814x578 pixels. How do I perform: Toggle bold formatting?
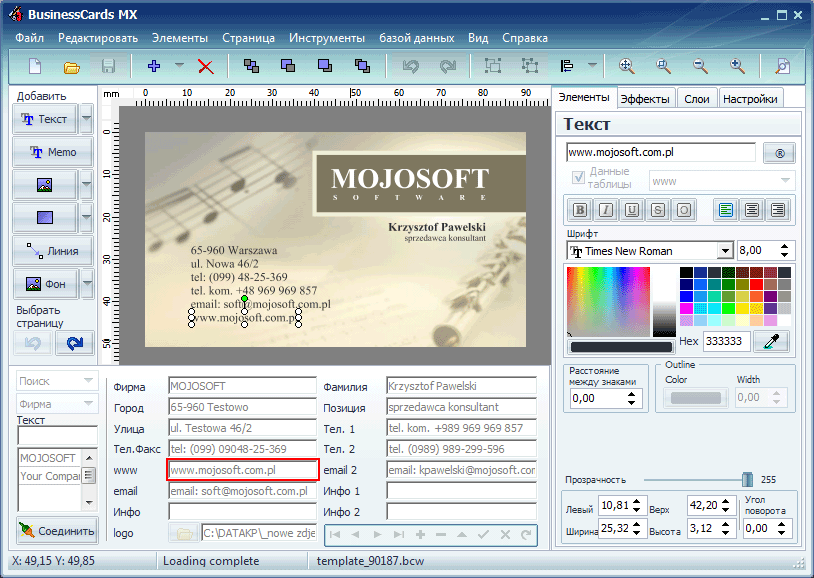[x=580, y=210]
